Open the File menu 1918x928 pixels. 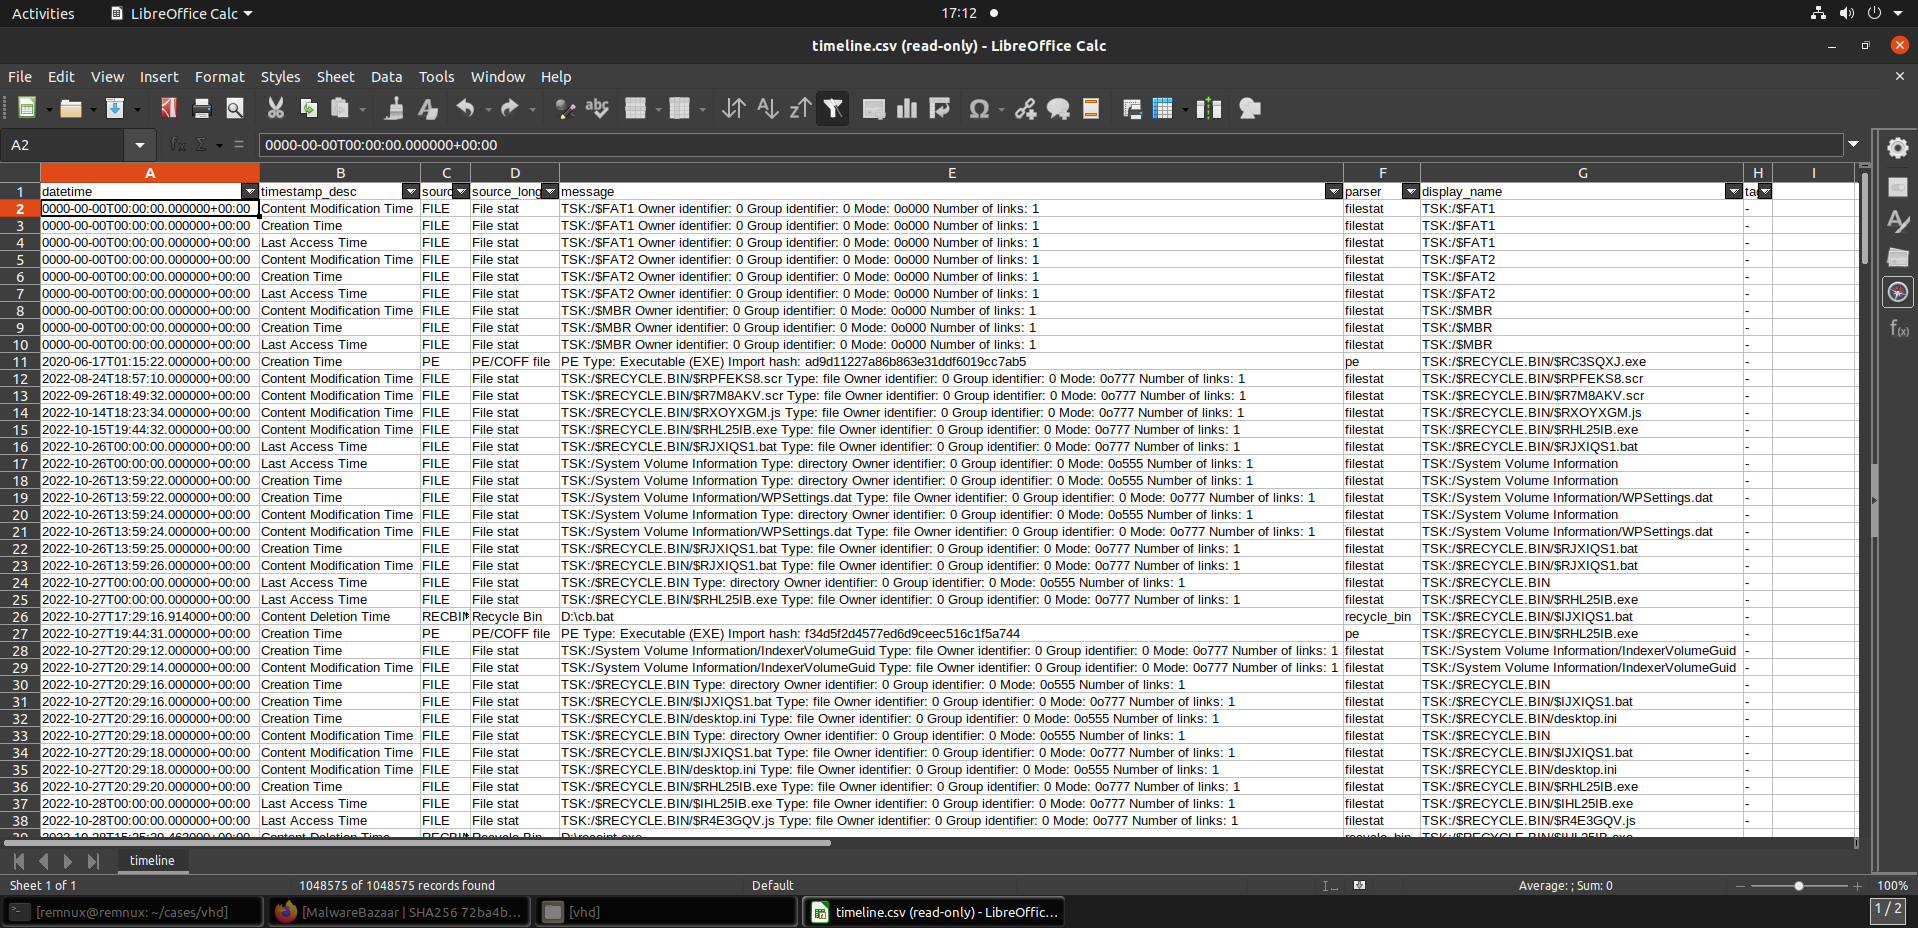point(20,77)
